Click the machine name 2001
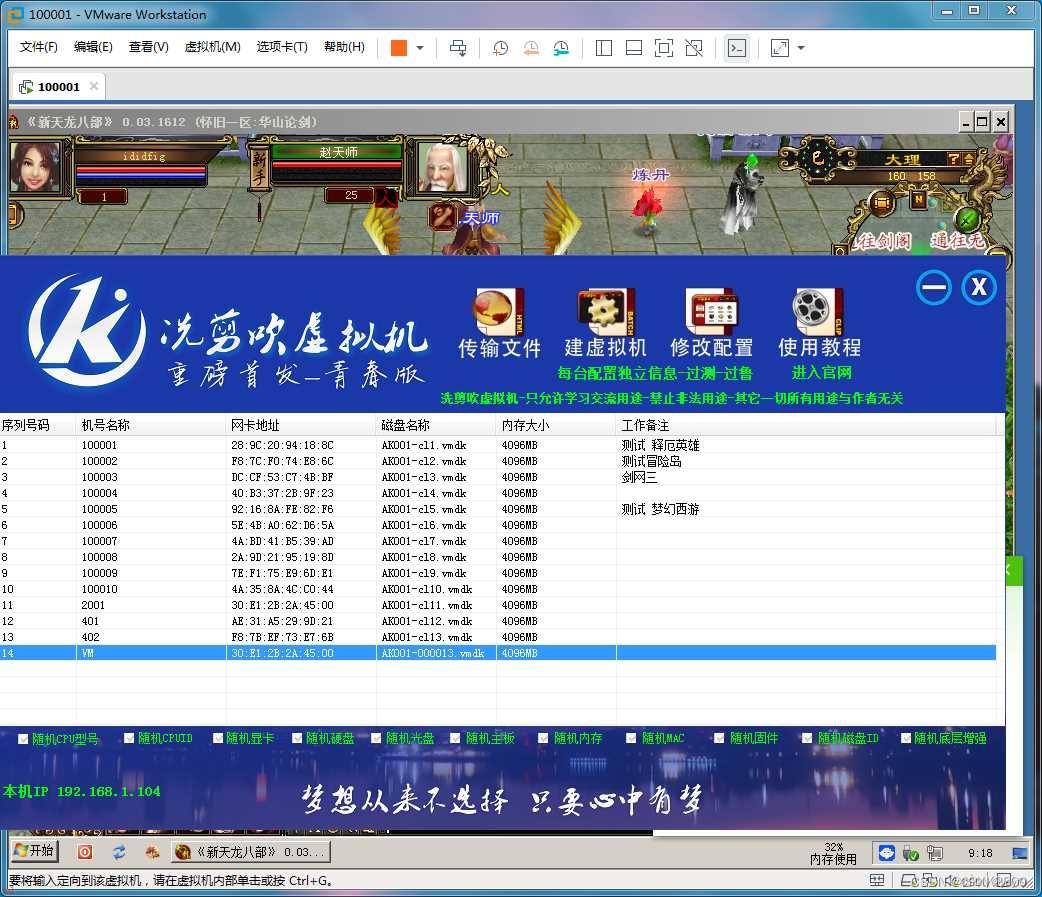1042x897 pixels. click(93, 605)
